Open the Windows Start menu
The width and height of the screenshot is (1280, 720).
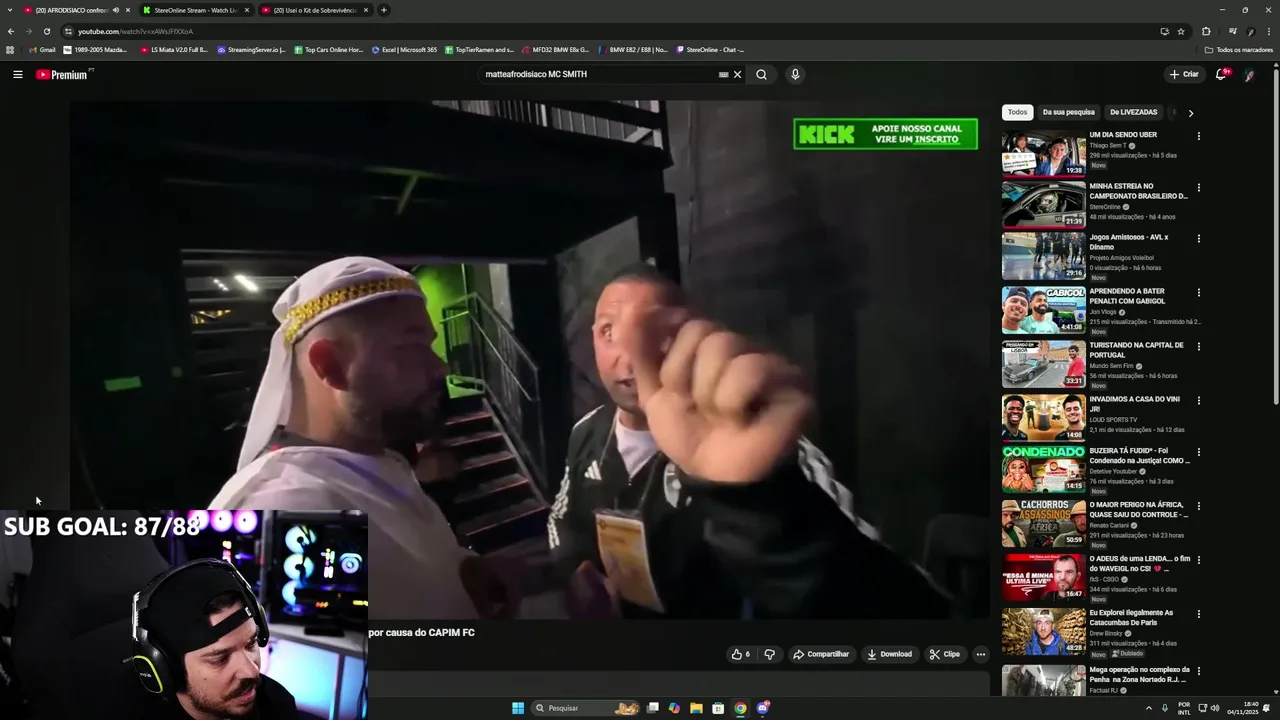pos(518,708)
